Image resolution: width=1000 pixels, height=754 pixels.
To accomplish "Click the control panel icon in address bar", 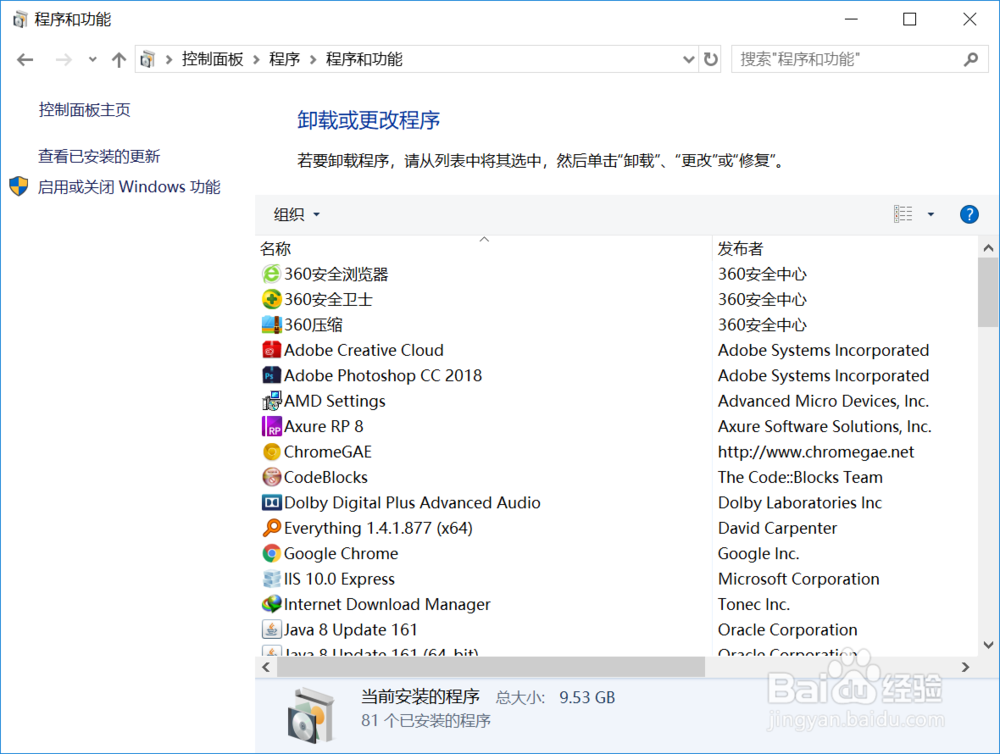I will point(147,59).
